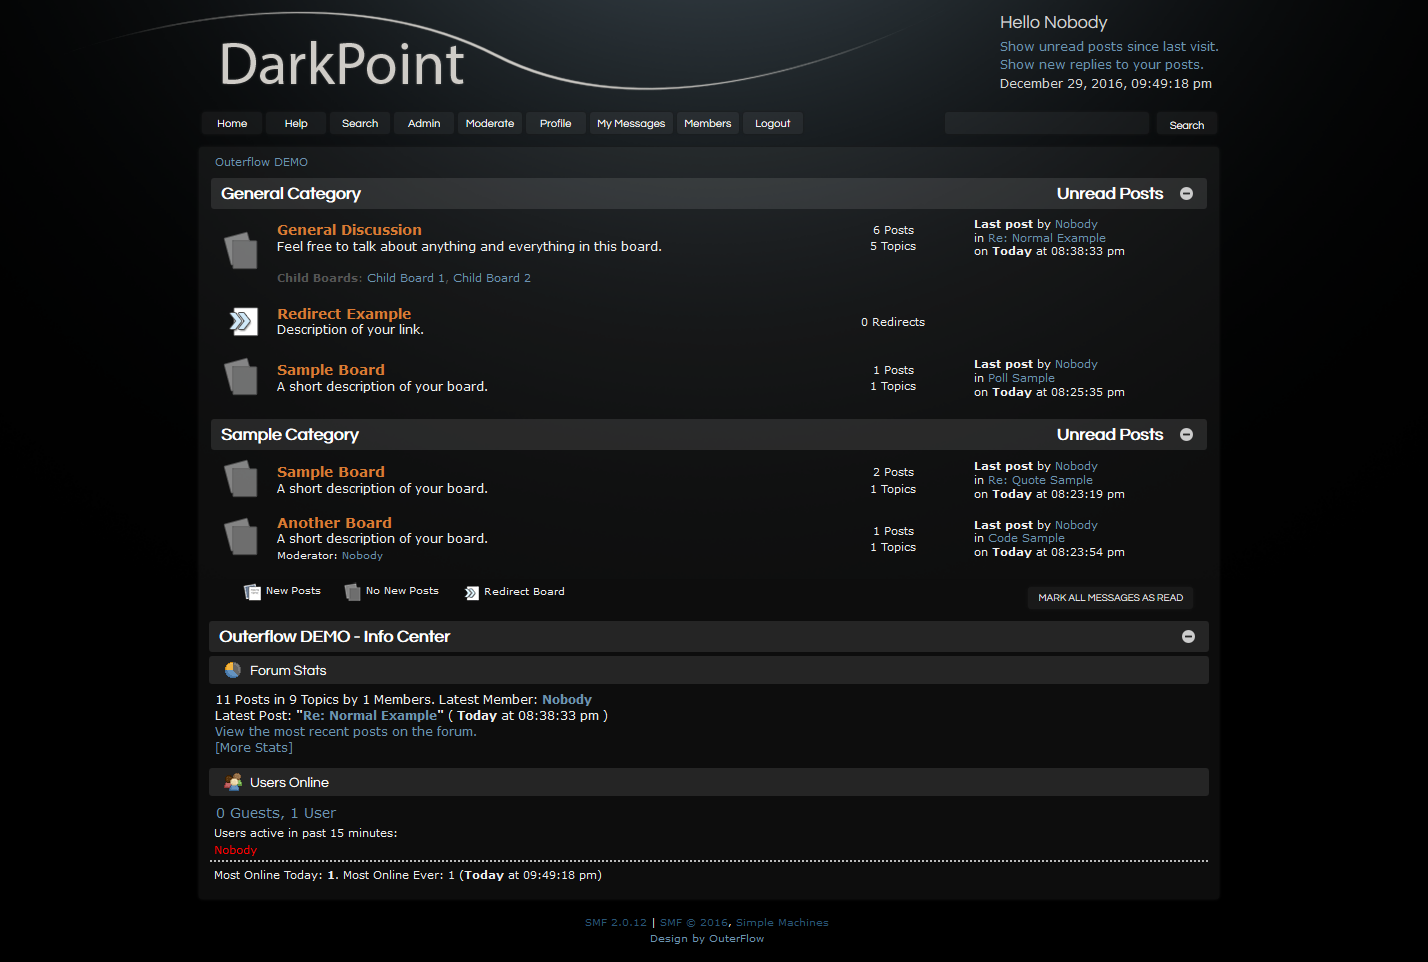Image resolution: width=1428 pixels, height=962 pixels.
Task: Open Re: Normal Example last post link
Action: click(x=1047, y=238)
